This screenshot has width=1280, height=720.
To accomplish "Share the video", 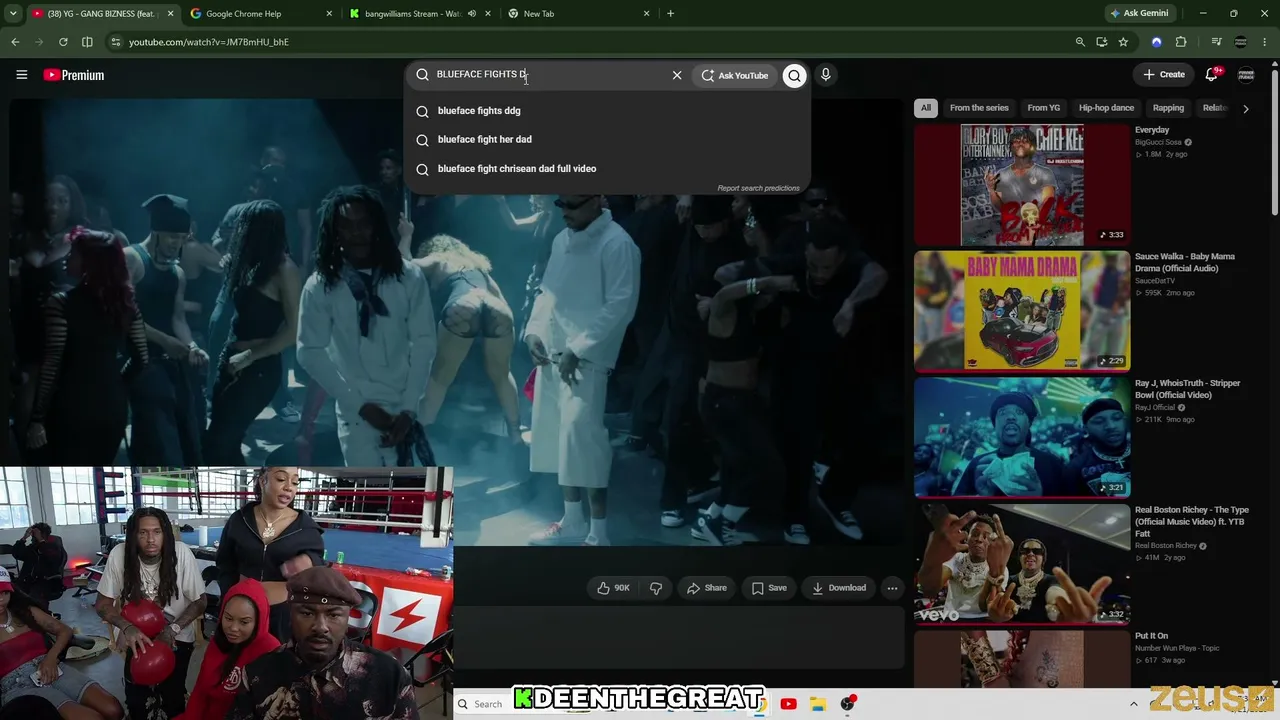I will coord(706,588).
